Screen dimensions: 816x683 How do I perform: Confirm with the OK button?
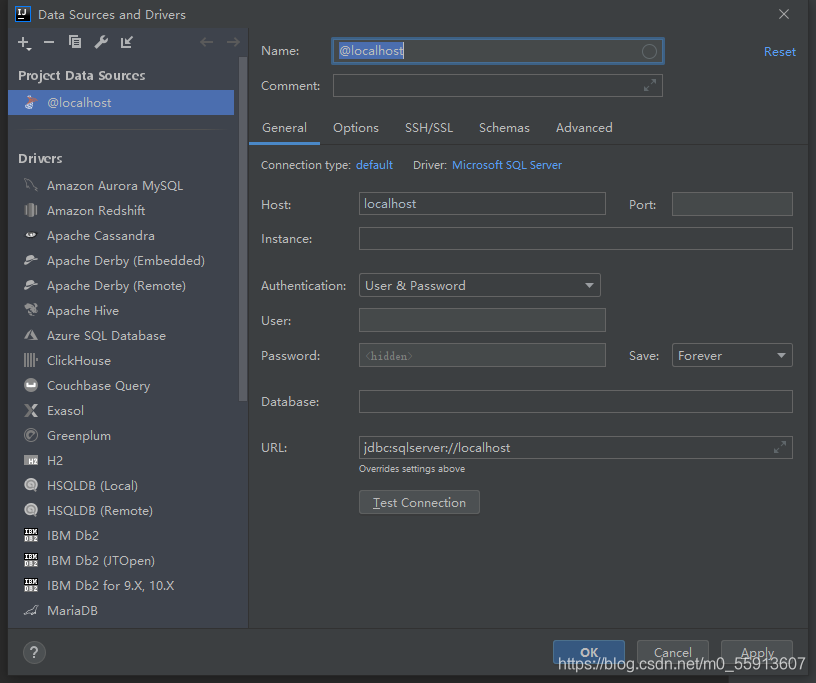[x=589, y=652]
